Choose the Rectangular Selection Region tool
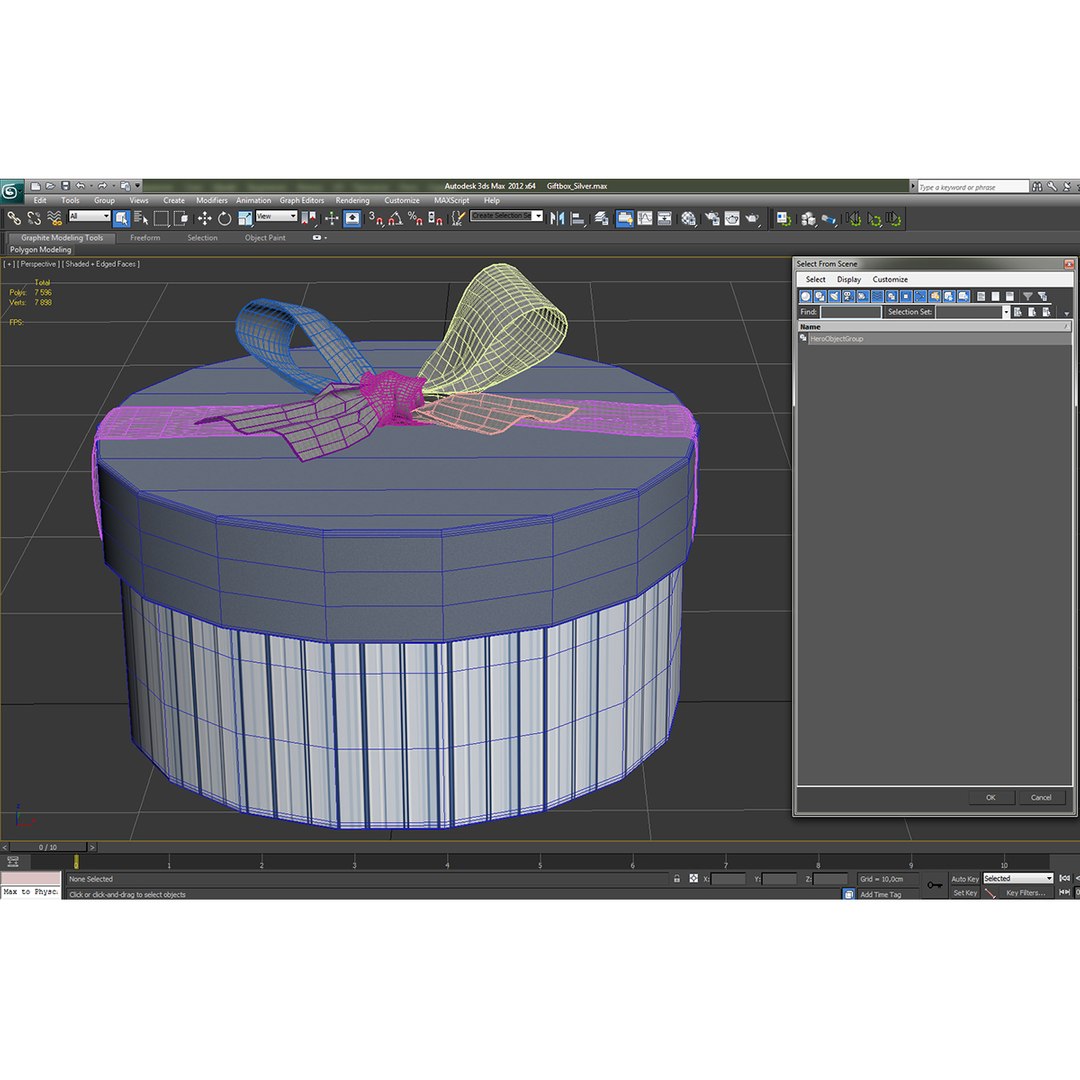Viewport: 1080px width, 1080px height. [161, 218]
